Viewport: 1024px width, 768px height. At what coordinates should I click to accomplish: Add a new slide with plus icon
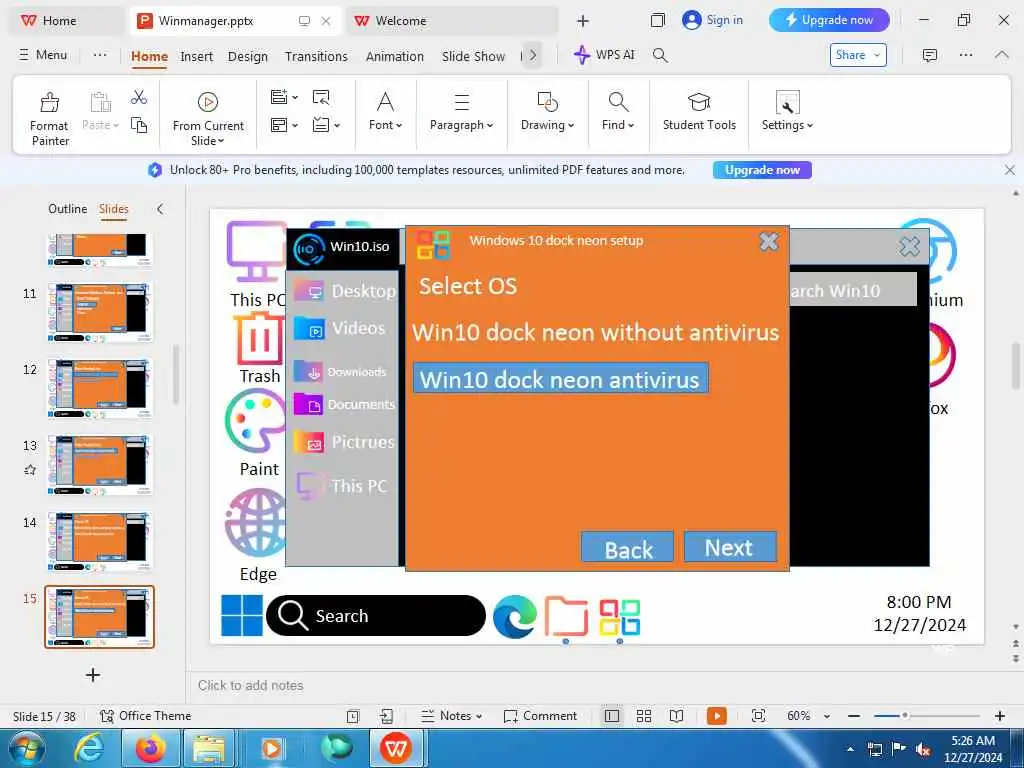click(93, 675)
